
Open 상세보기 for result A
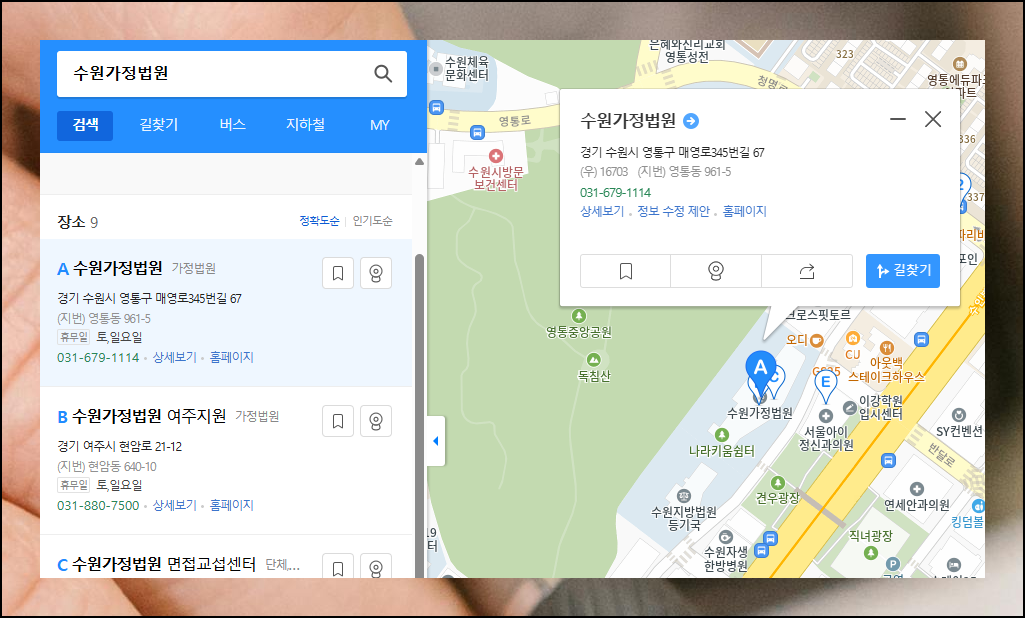(x=175, y=358)
